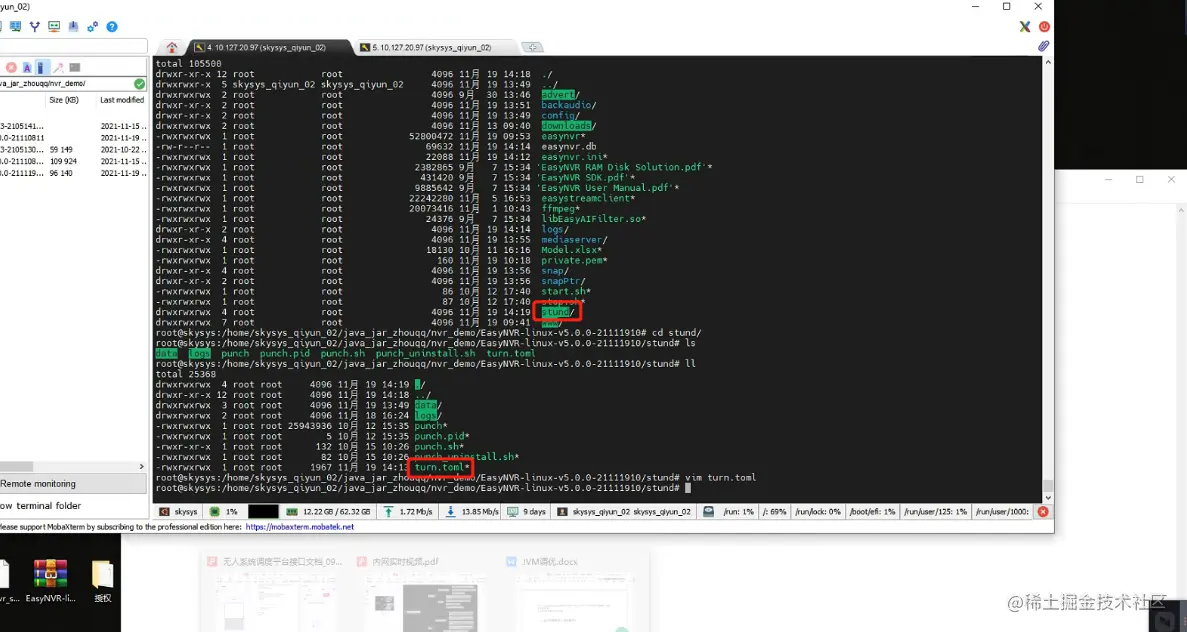Click the disk icon before /run: 1%
The width and height of the screenshot is (1187, 632).
pyautogui.click(x=708, y=512)
